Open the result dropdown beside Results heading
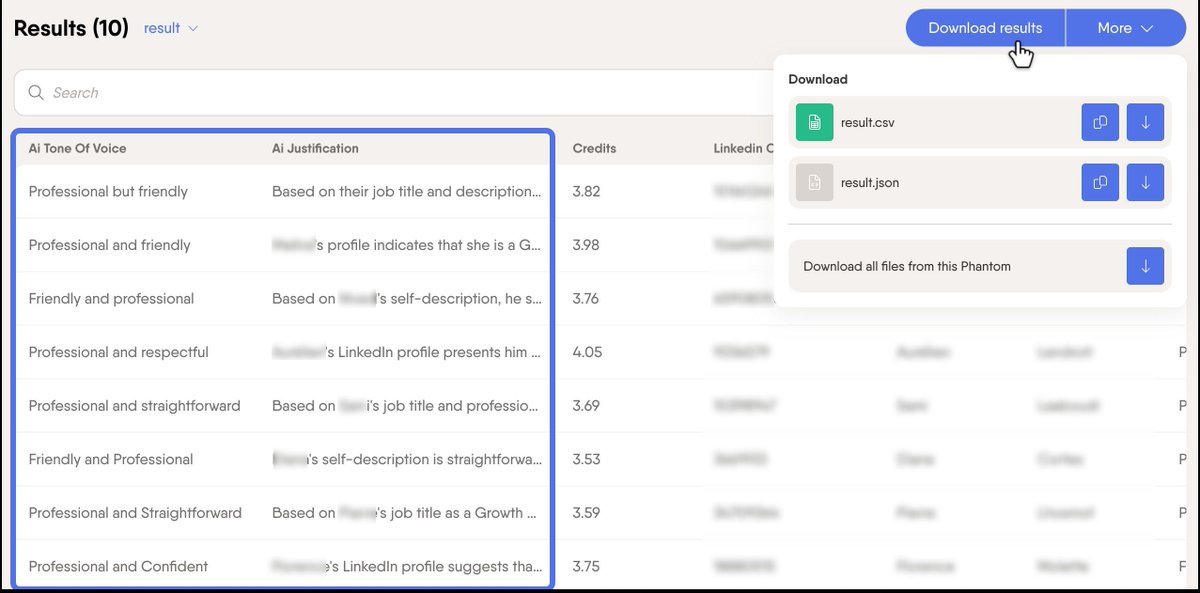The height and width of the screenshot is (593, 1200). coord(170,28)
